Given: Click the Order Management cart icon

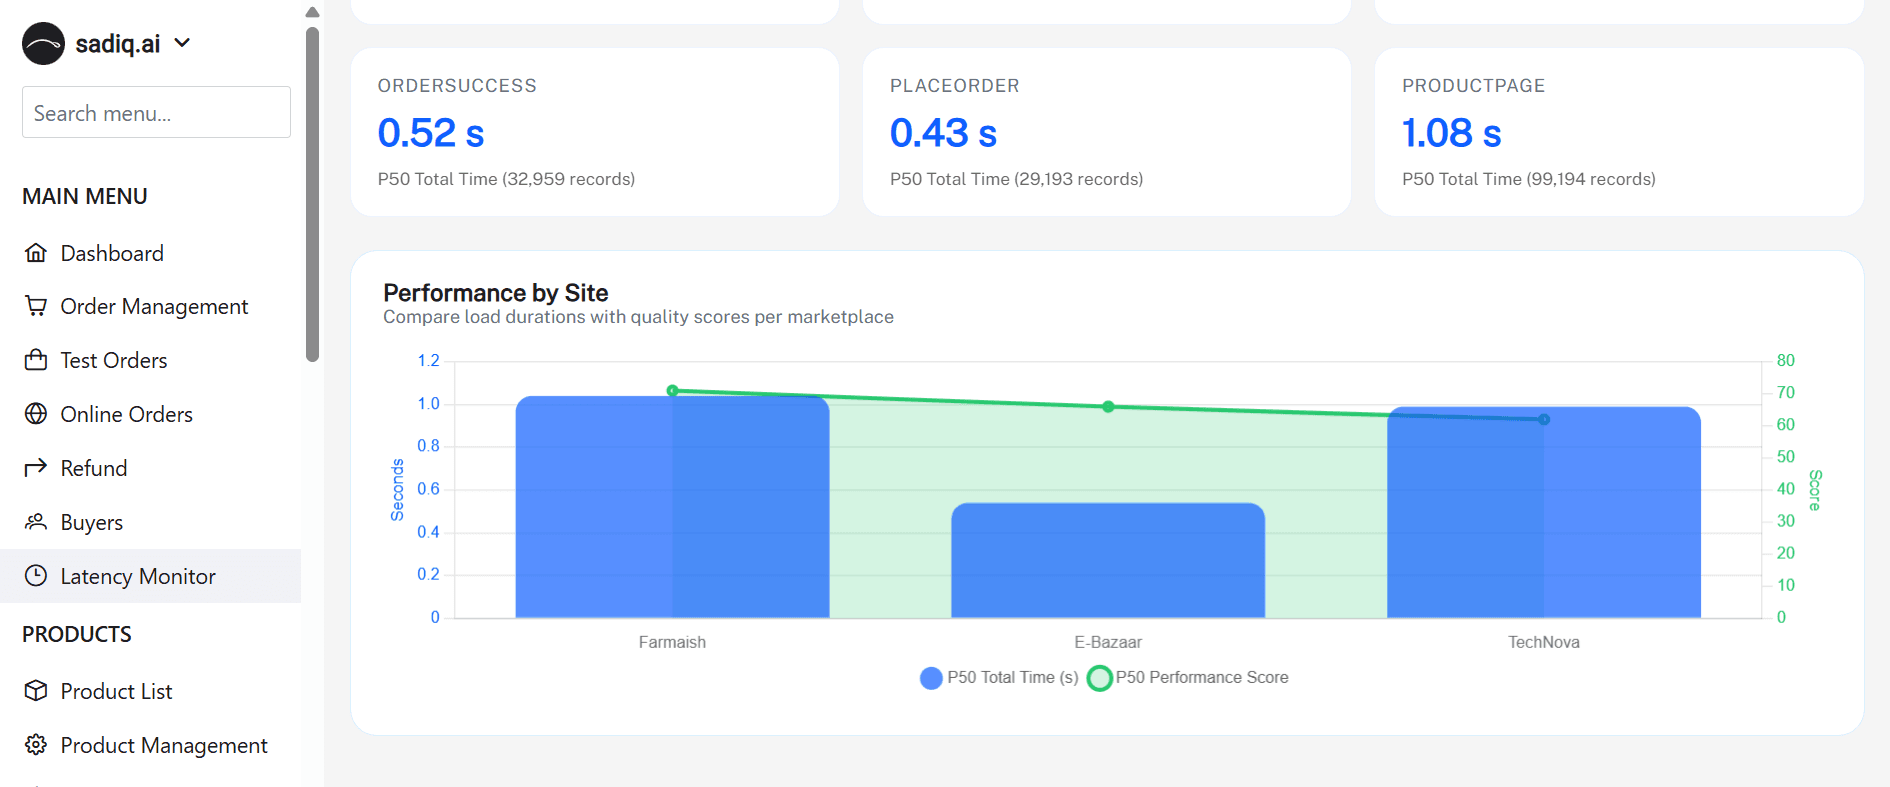Looking at the screenshot, I should pyautogui.click(x=36, y=306).
